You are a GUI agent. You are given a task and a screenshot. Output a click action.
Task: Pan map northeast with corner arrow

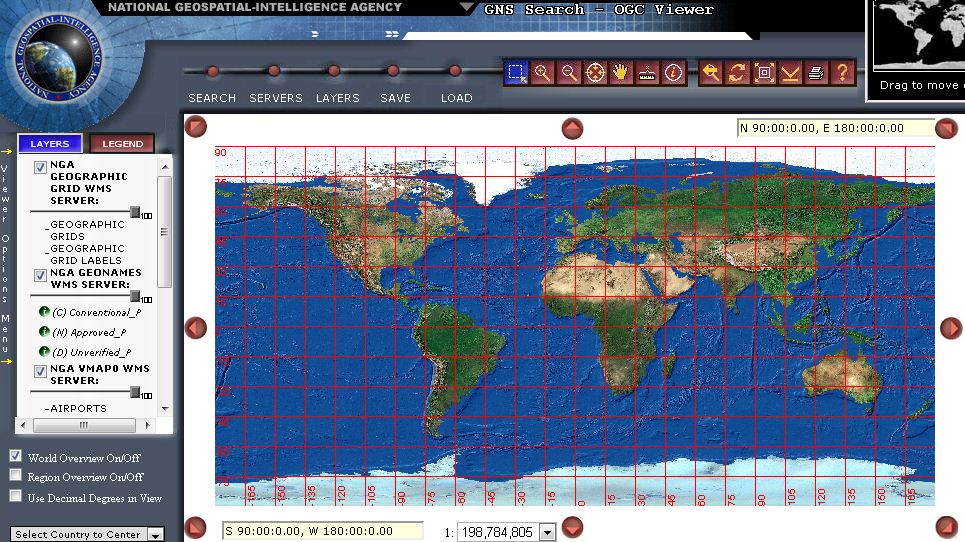click(x=946, y=128)
